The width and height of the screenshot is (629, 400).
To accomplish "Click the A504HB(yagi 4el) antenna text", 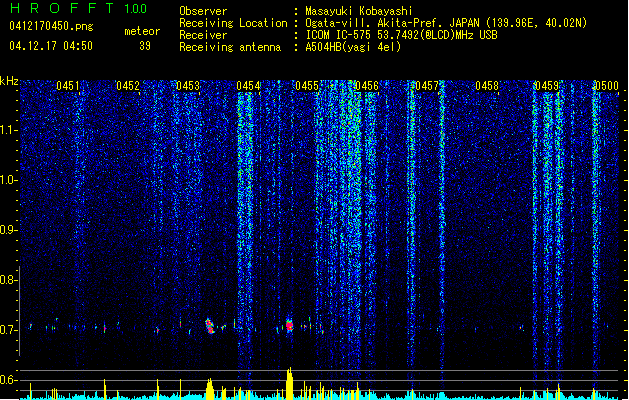I will click(x=353, y=47).
